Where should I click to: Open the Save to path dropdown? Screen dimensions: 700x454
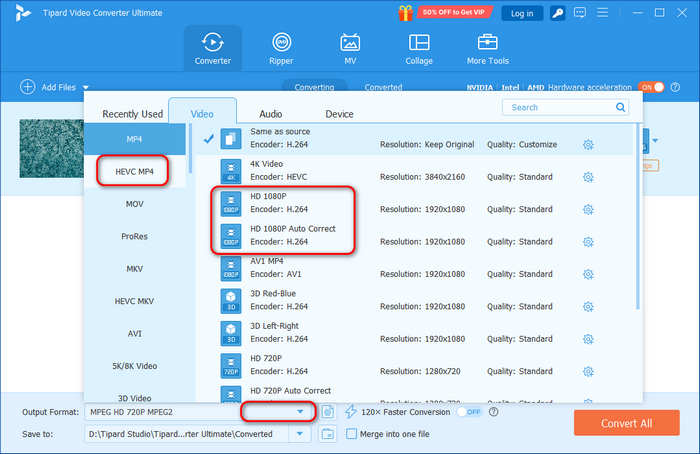click(300, 433)
